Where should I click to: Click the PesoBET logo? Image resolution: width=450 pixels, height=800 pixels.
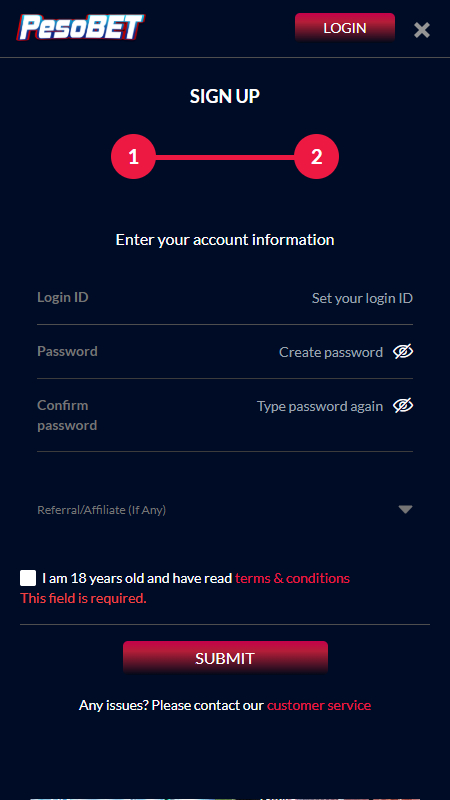coord(81,28)
